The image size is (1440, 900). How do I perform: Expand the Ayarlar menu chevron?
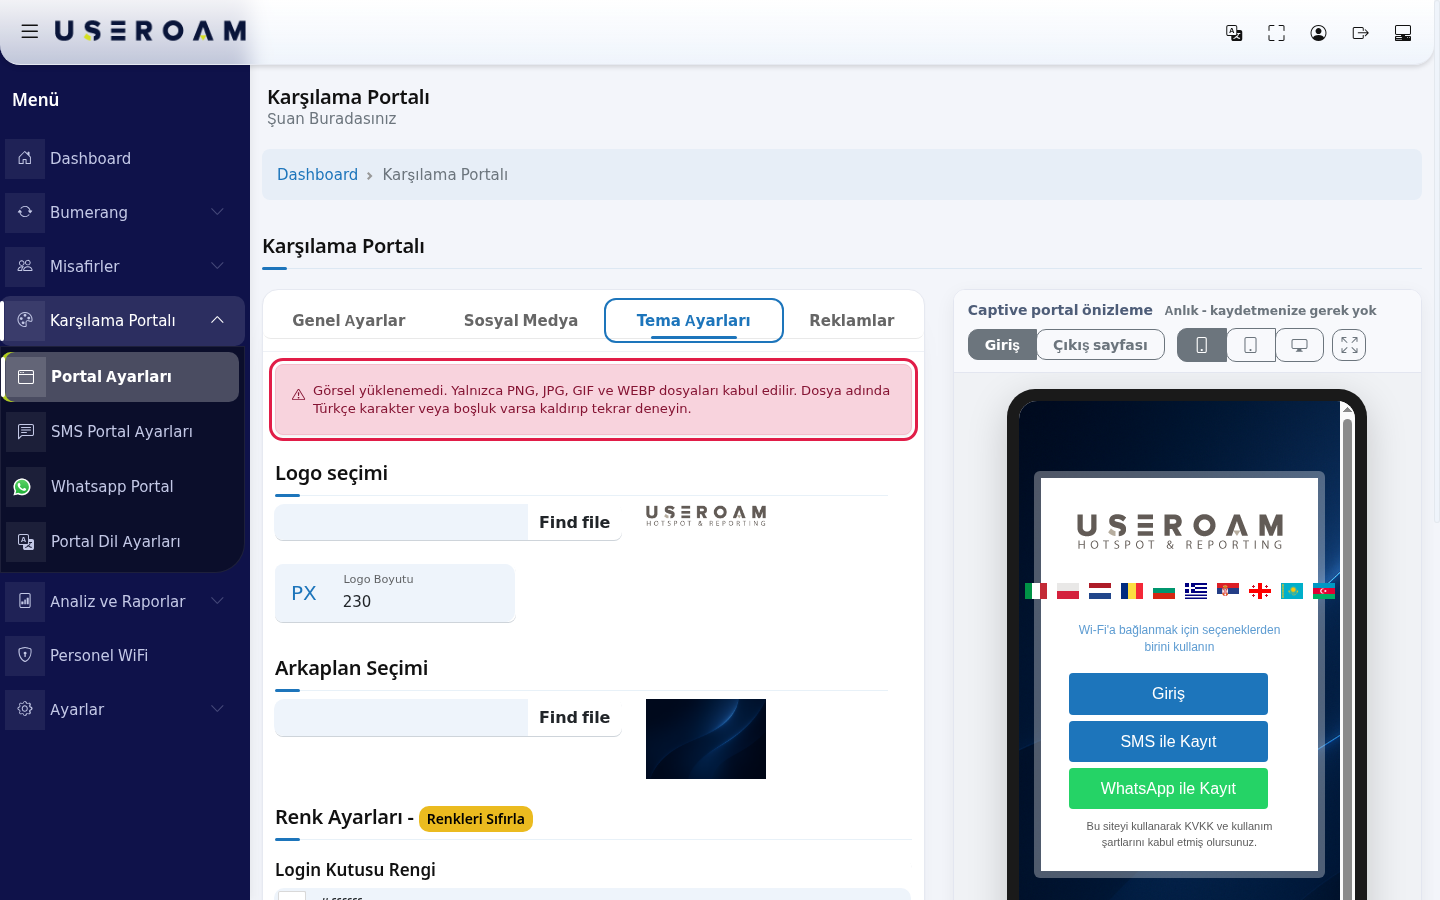tap(217, 709)
